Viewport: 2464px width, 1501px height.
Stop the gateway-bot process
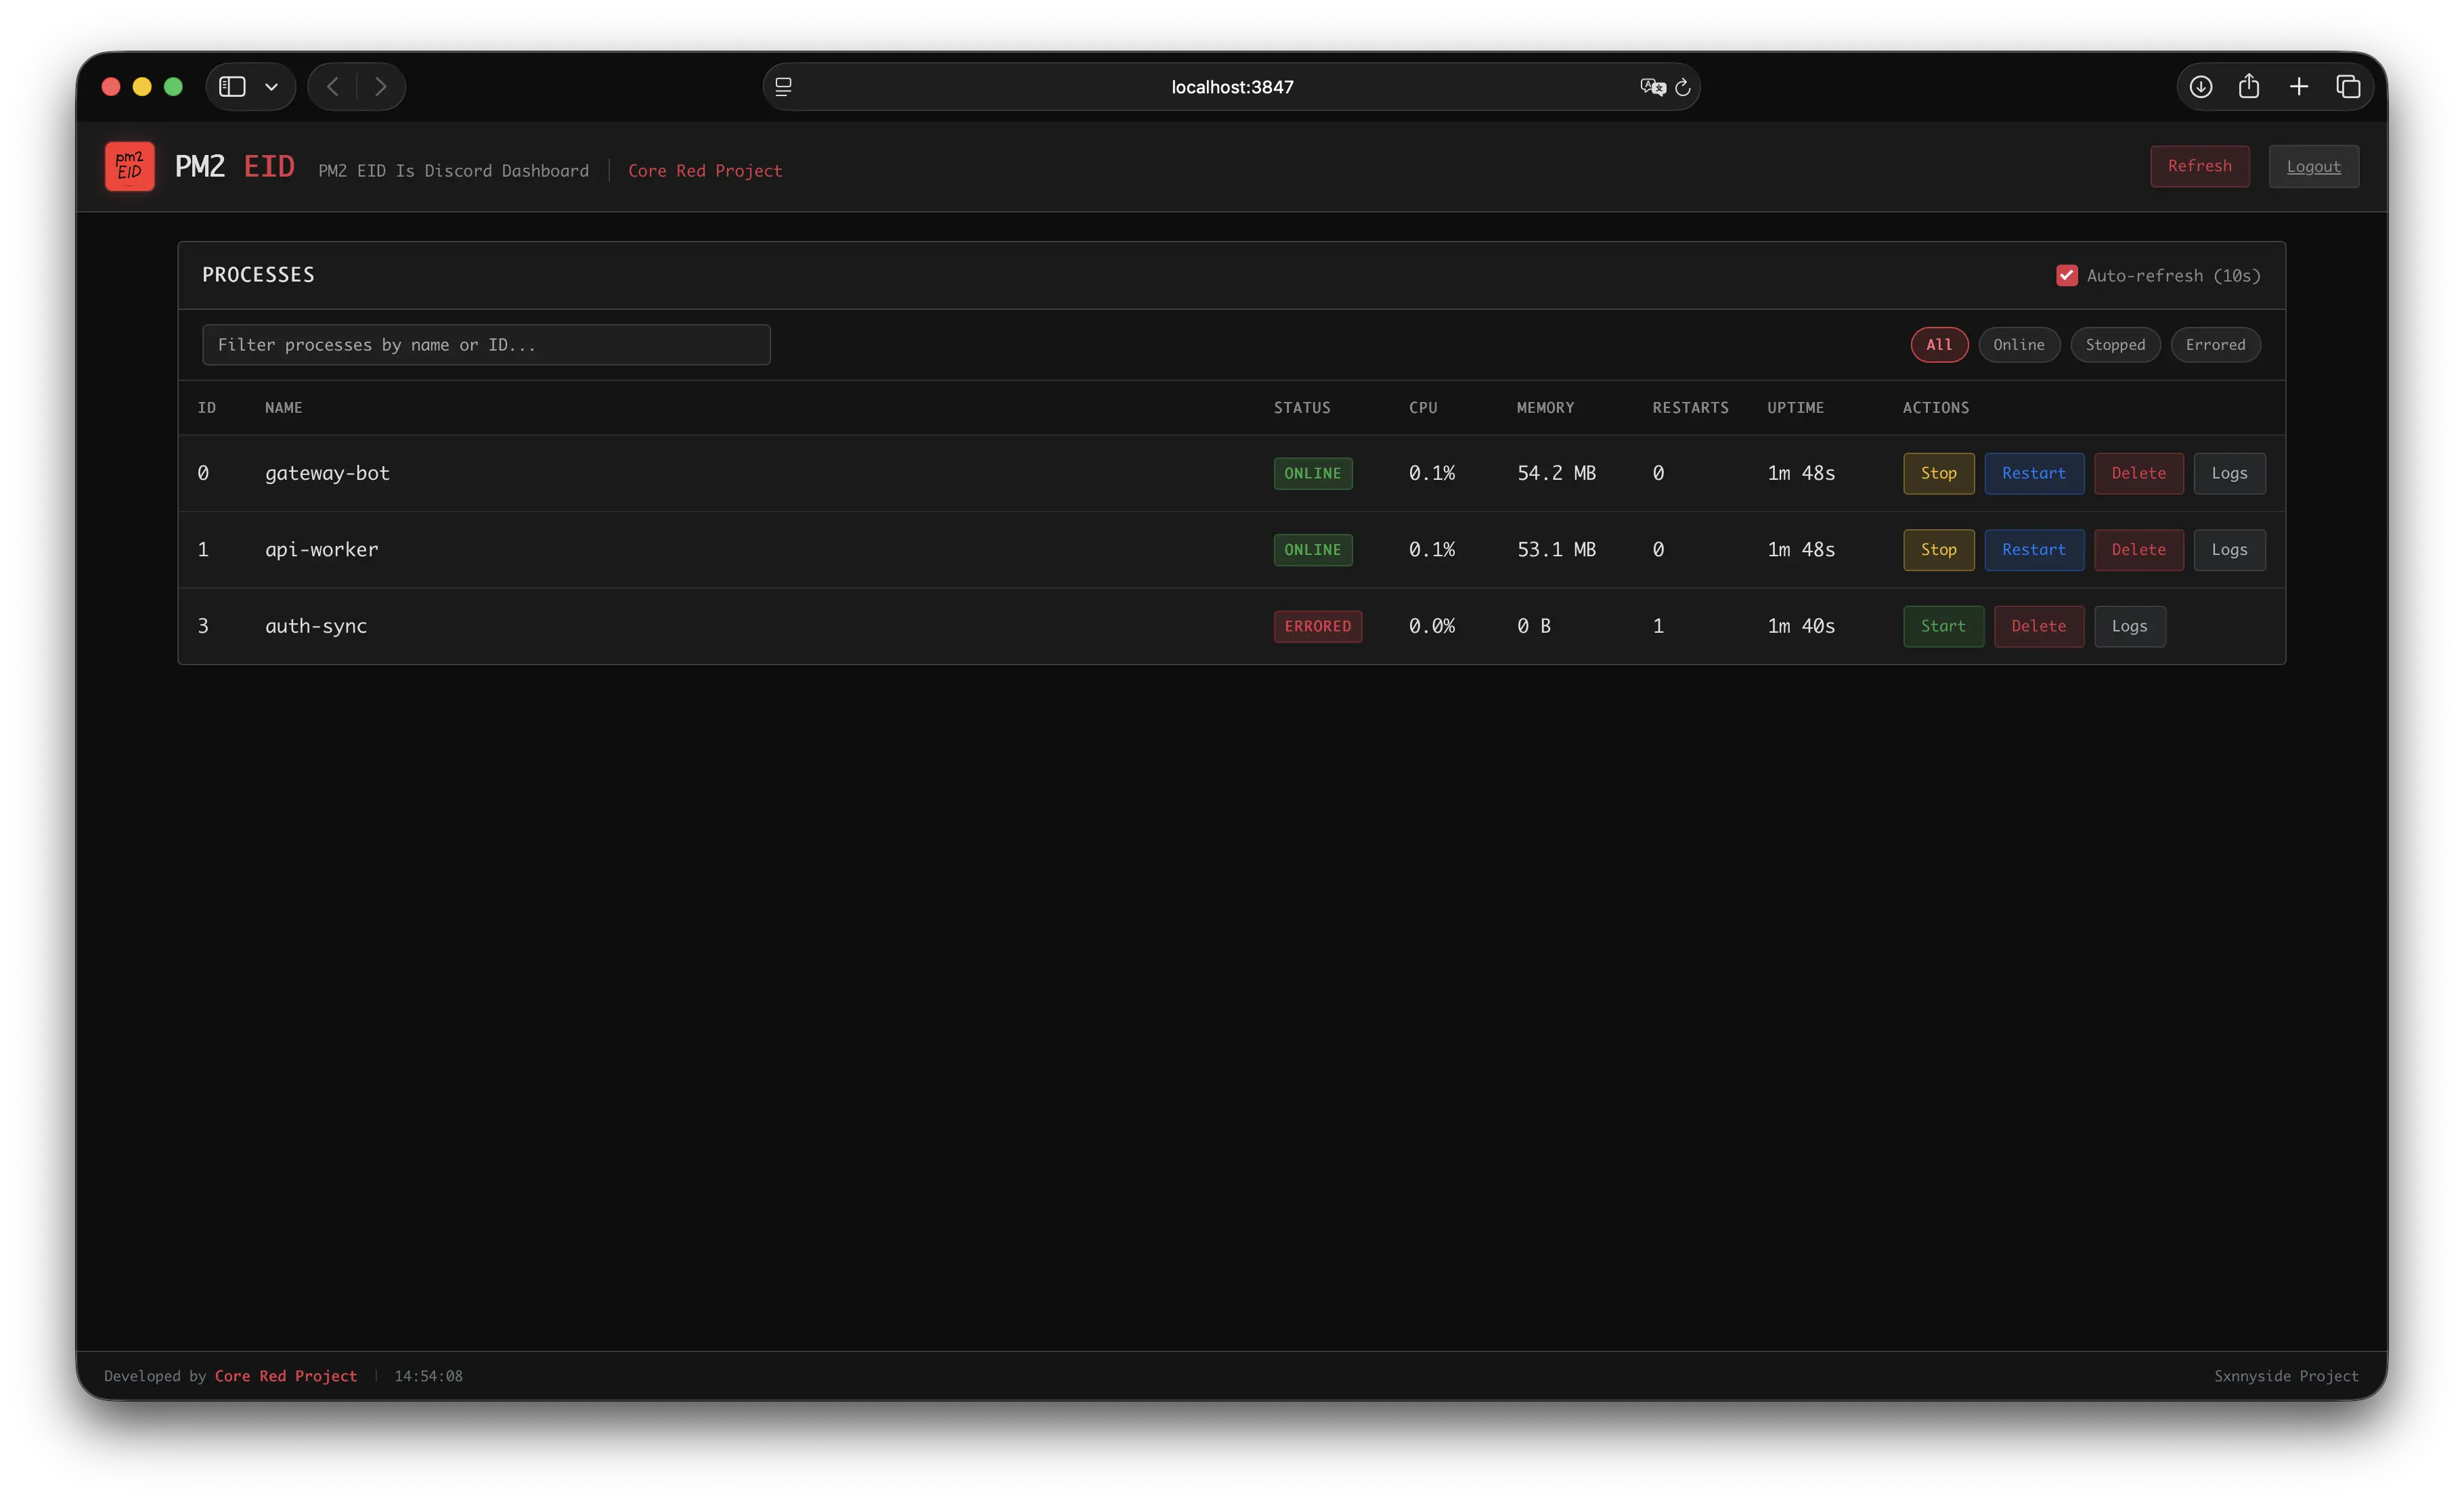point(1938,473)
